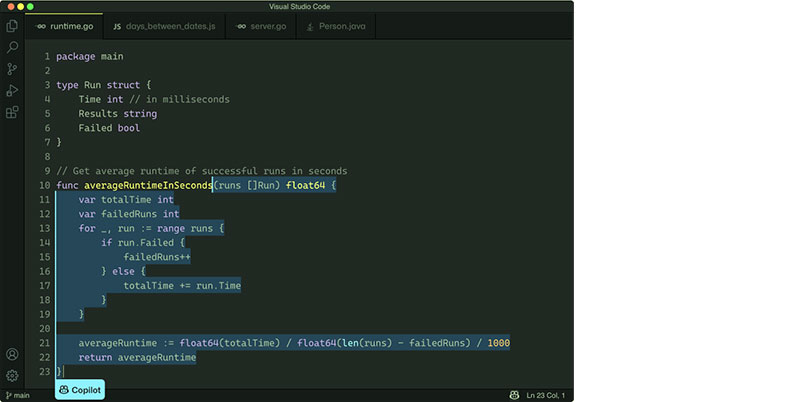Click the Go file icon on runtime.go tab
800x402 pixels.
pos(41,27)
